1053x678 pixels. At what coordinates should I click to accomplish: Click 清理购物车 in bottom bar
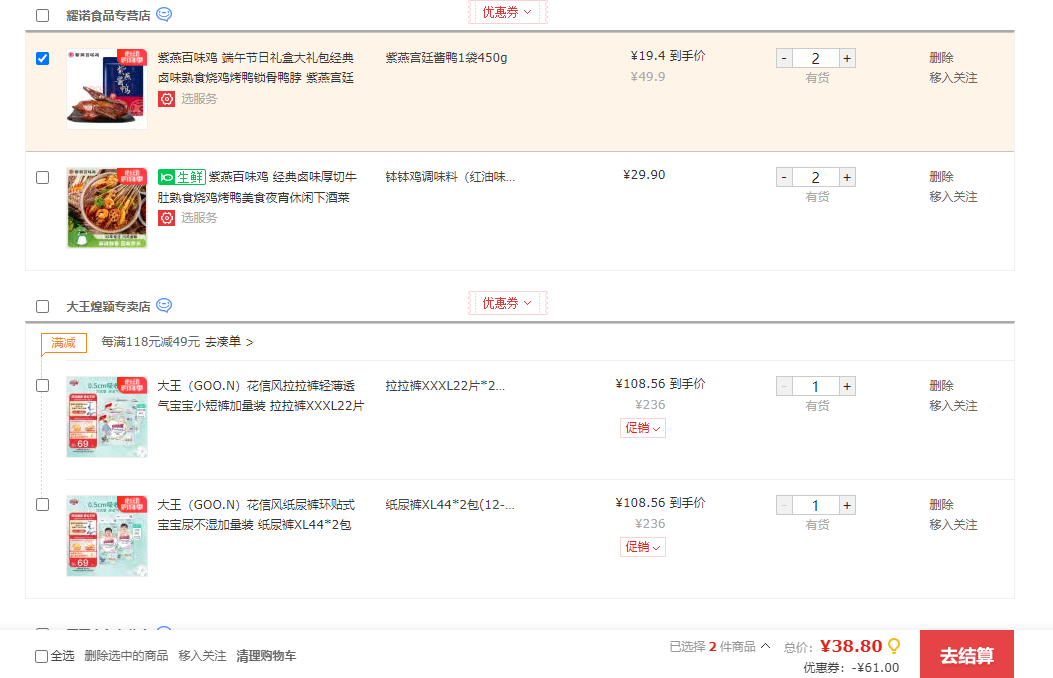point(266,656)
